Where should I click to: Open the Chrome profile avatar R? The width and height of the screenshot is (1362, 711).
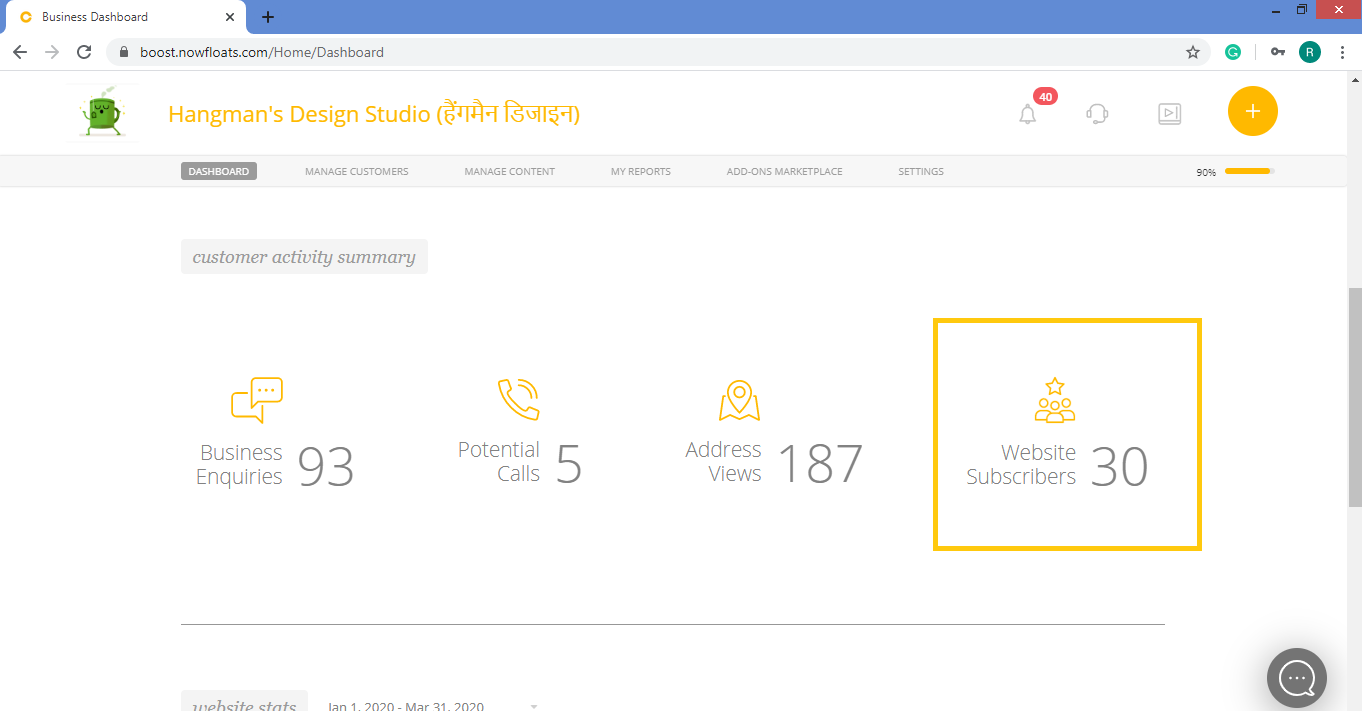tap(1310, 52)
